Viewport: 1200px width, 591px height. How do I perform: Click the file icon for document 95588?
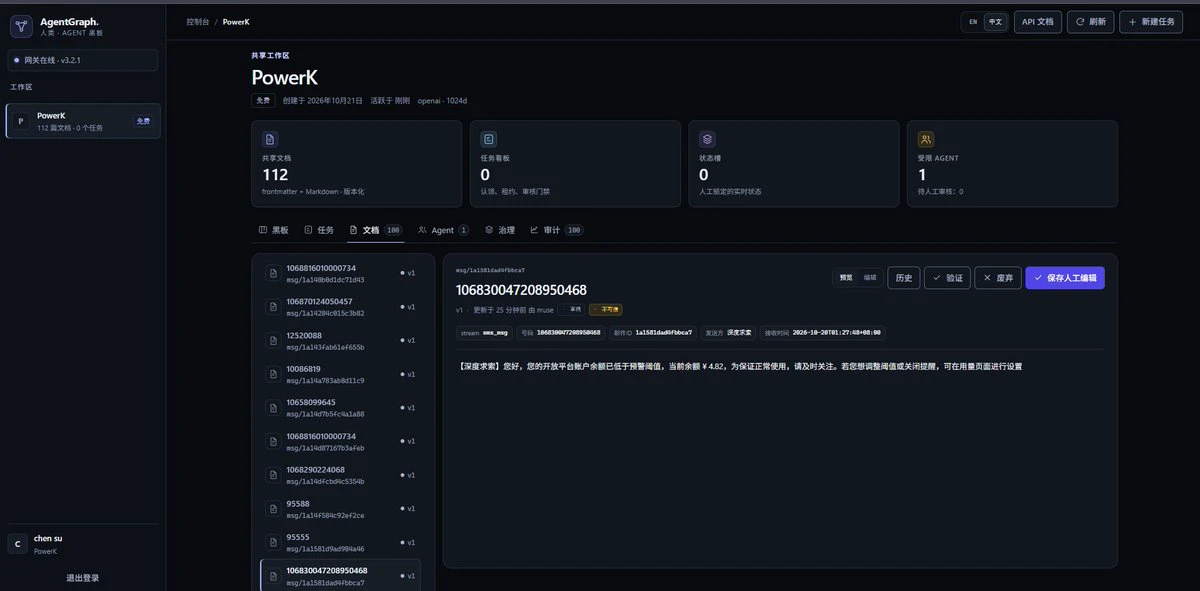point(272,509)
